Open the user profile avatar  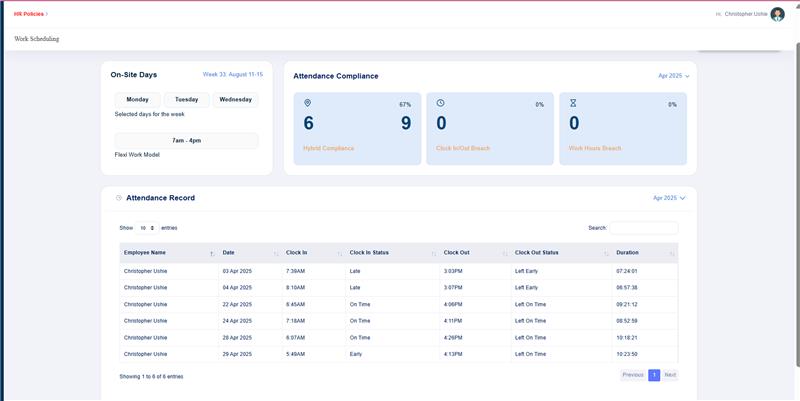click(x=777, y=14)
